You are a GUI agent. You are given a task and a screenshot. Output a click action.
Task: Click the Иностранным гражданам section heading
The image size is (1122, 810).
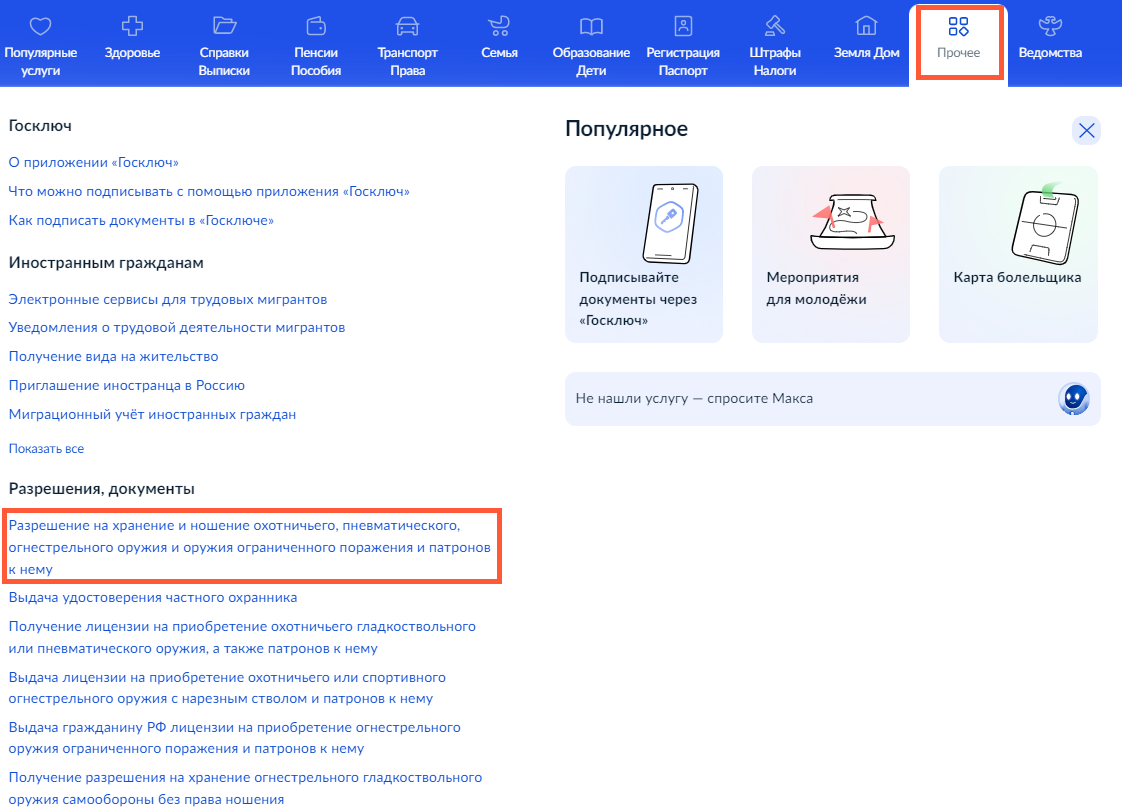[106, 263]
